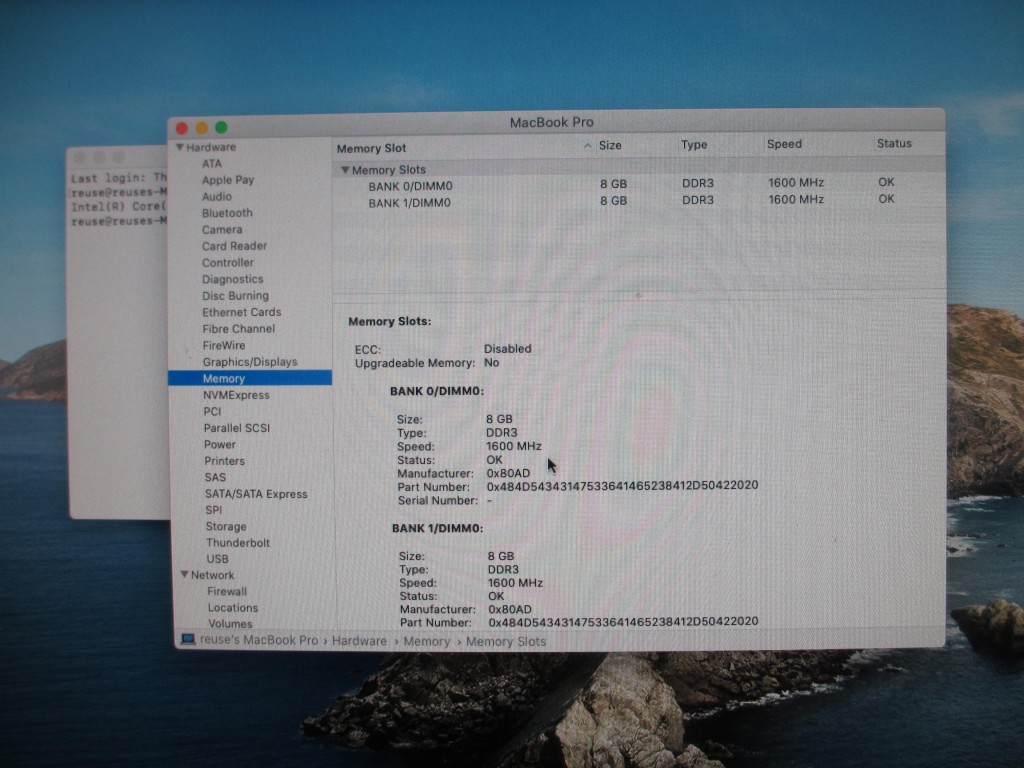The width and height of the screenshot is (1024, 768).
Task: Select SPI in the sidebar
Action: (x=214, y=510)
